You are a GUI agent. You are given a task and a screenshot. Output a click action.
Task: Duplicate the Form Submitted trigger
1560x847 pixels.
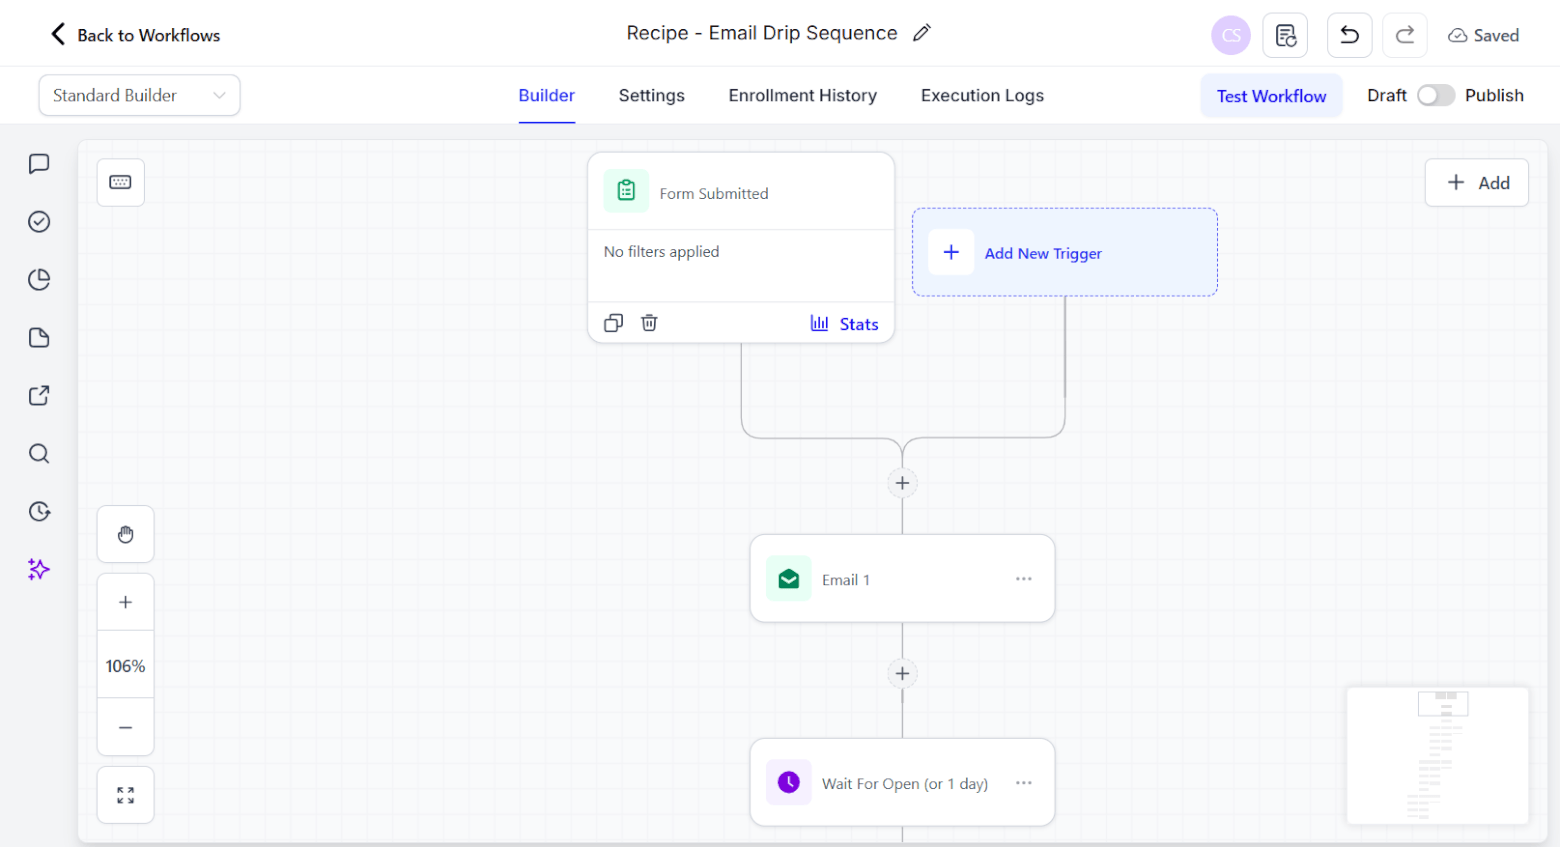coord(613,322)
